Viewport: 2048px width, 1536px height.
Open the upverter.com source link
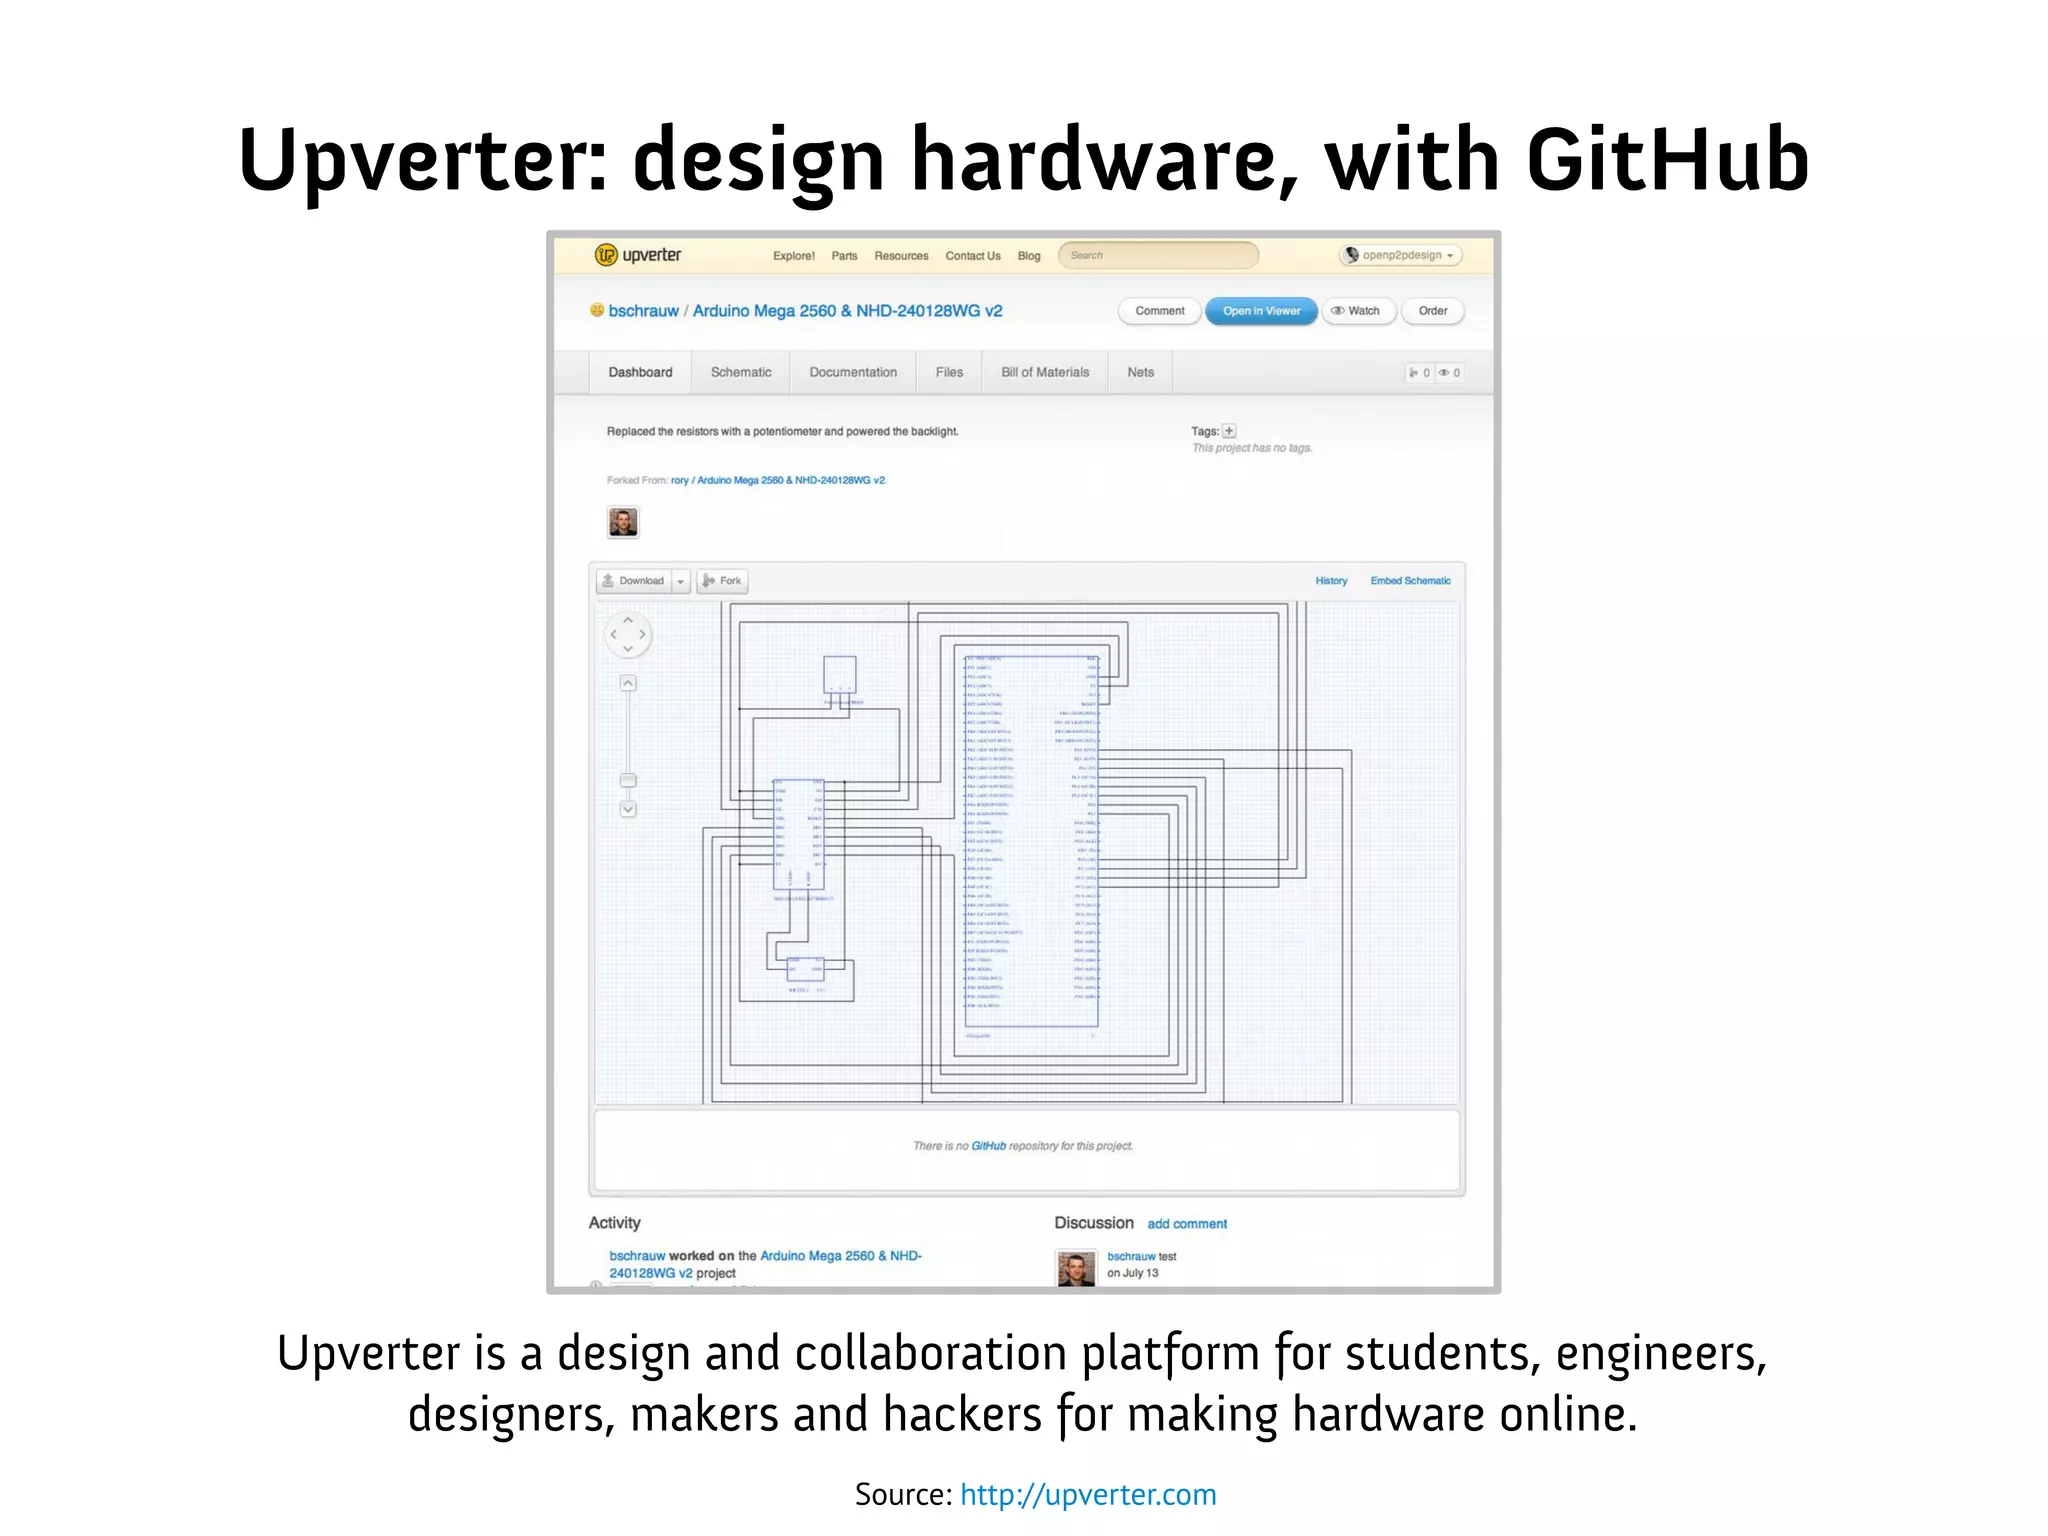point(1088,1495)
